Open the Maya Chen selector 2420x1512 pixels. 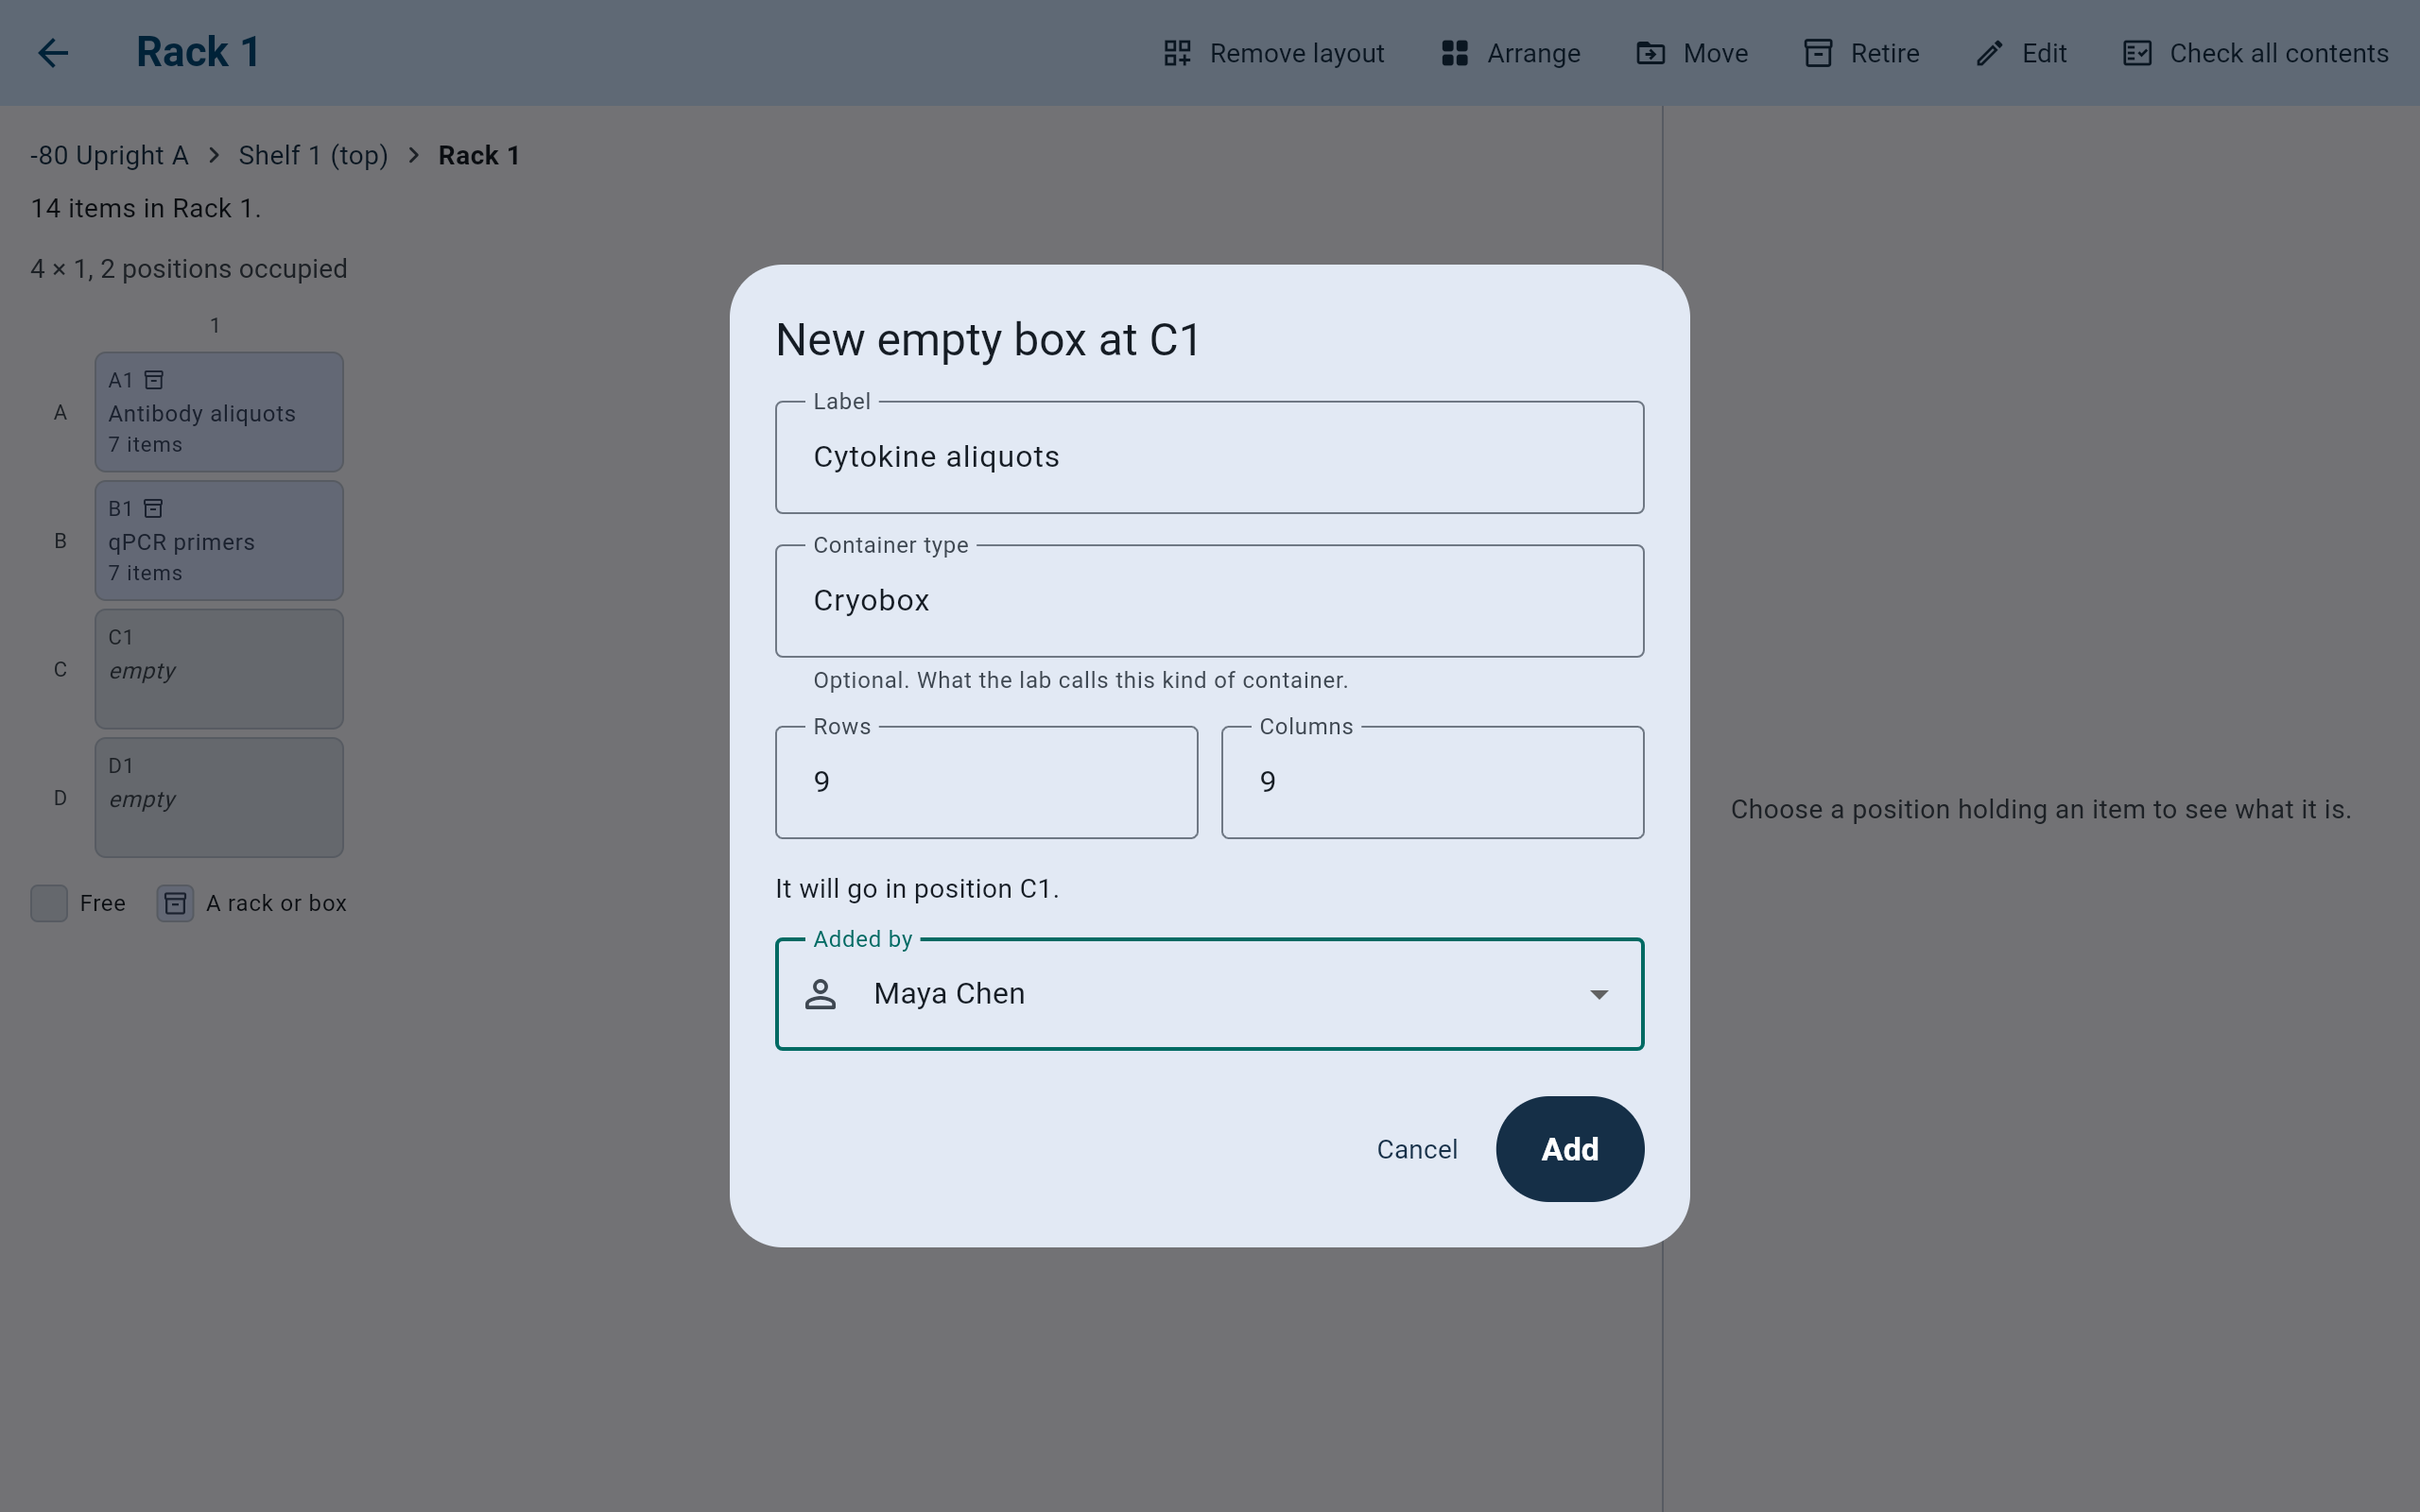point(1210,994)
